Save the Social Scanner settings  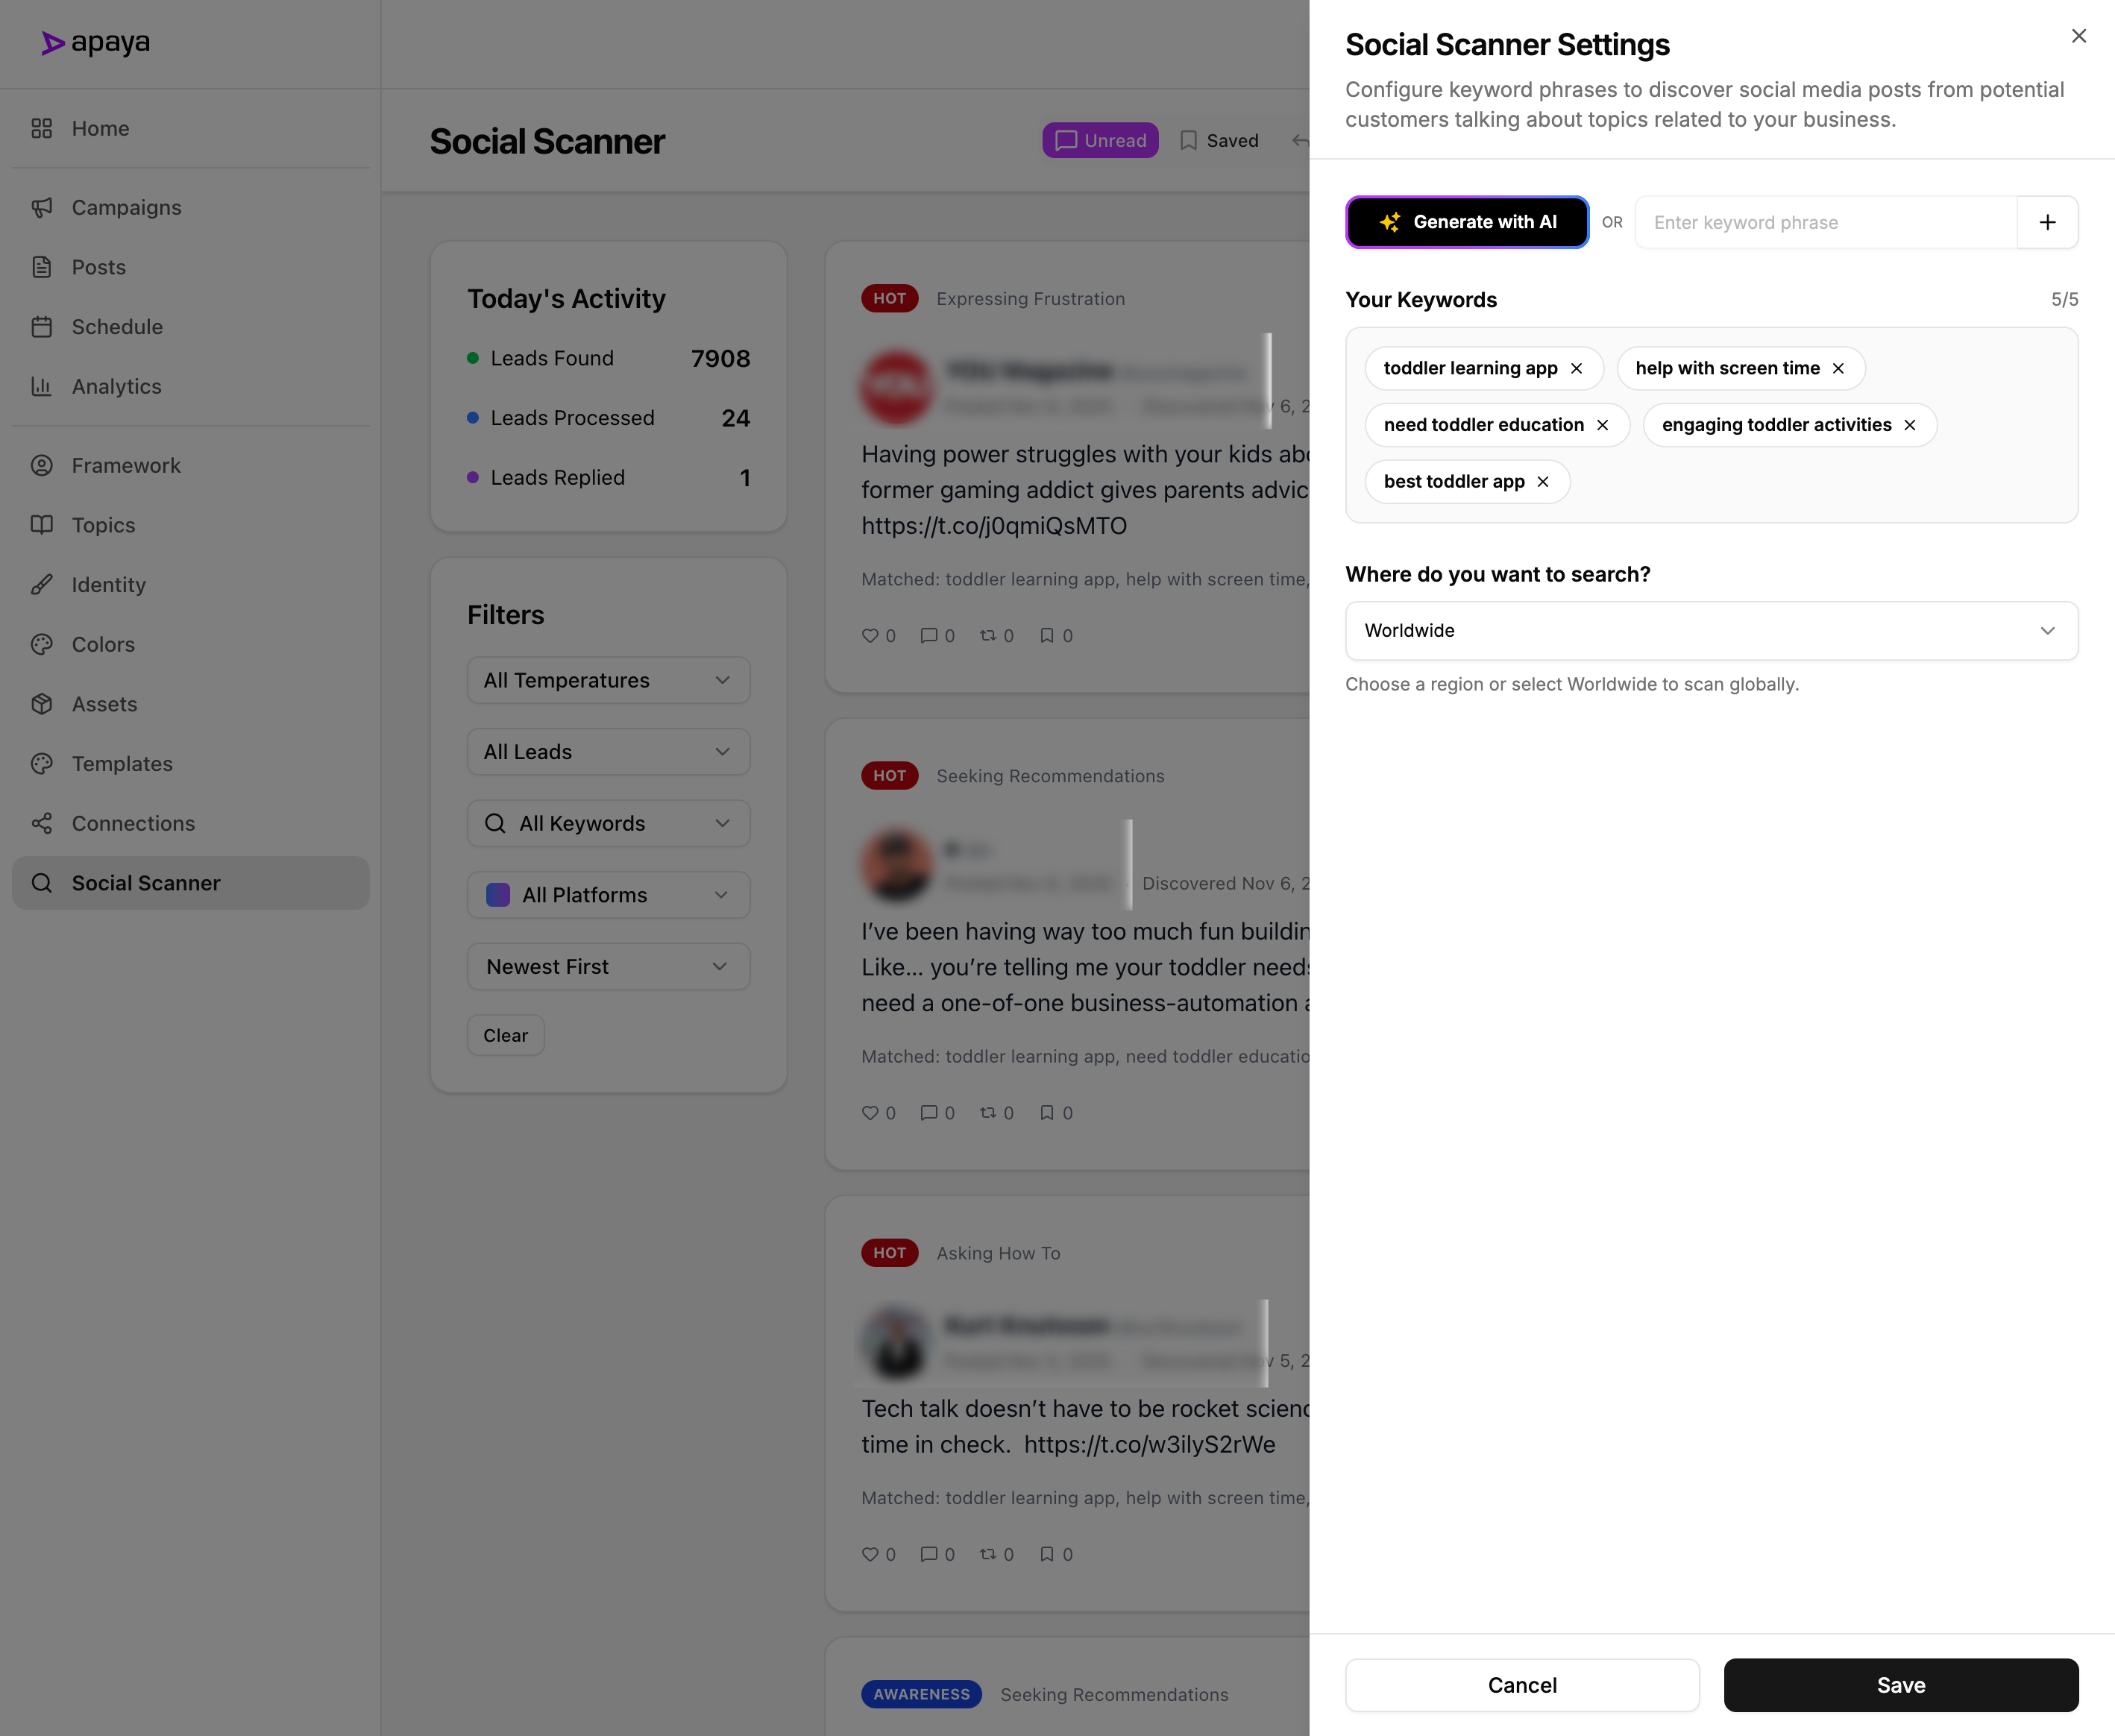click(x=1900, y=1685)
